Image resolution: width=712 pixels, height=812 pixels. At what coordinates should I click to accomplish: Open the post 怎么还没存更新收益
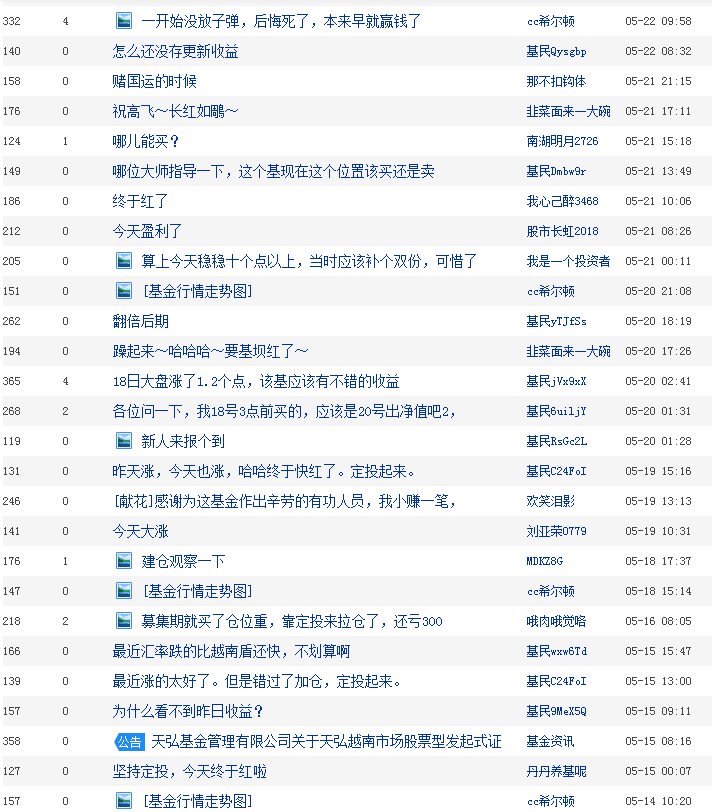pyautogui.click(x=176, y=51)
